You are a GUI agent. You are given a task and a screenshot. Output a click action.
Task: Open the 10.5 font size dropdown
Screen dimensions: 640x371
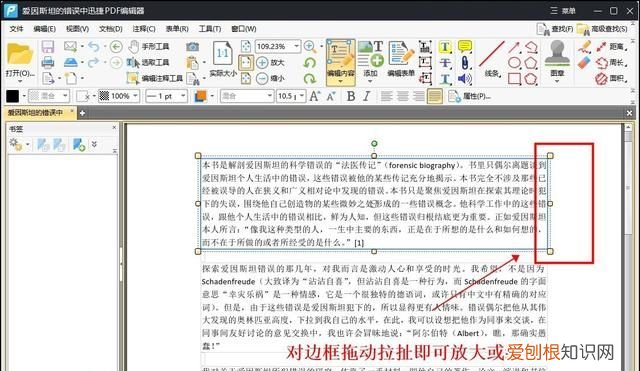point(302,96)
